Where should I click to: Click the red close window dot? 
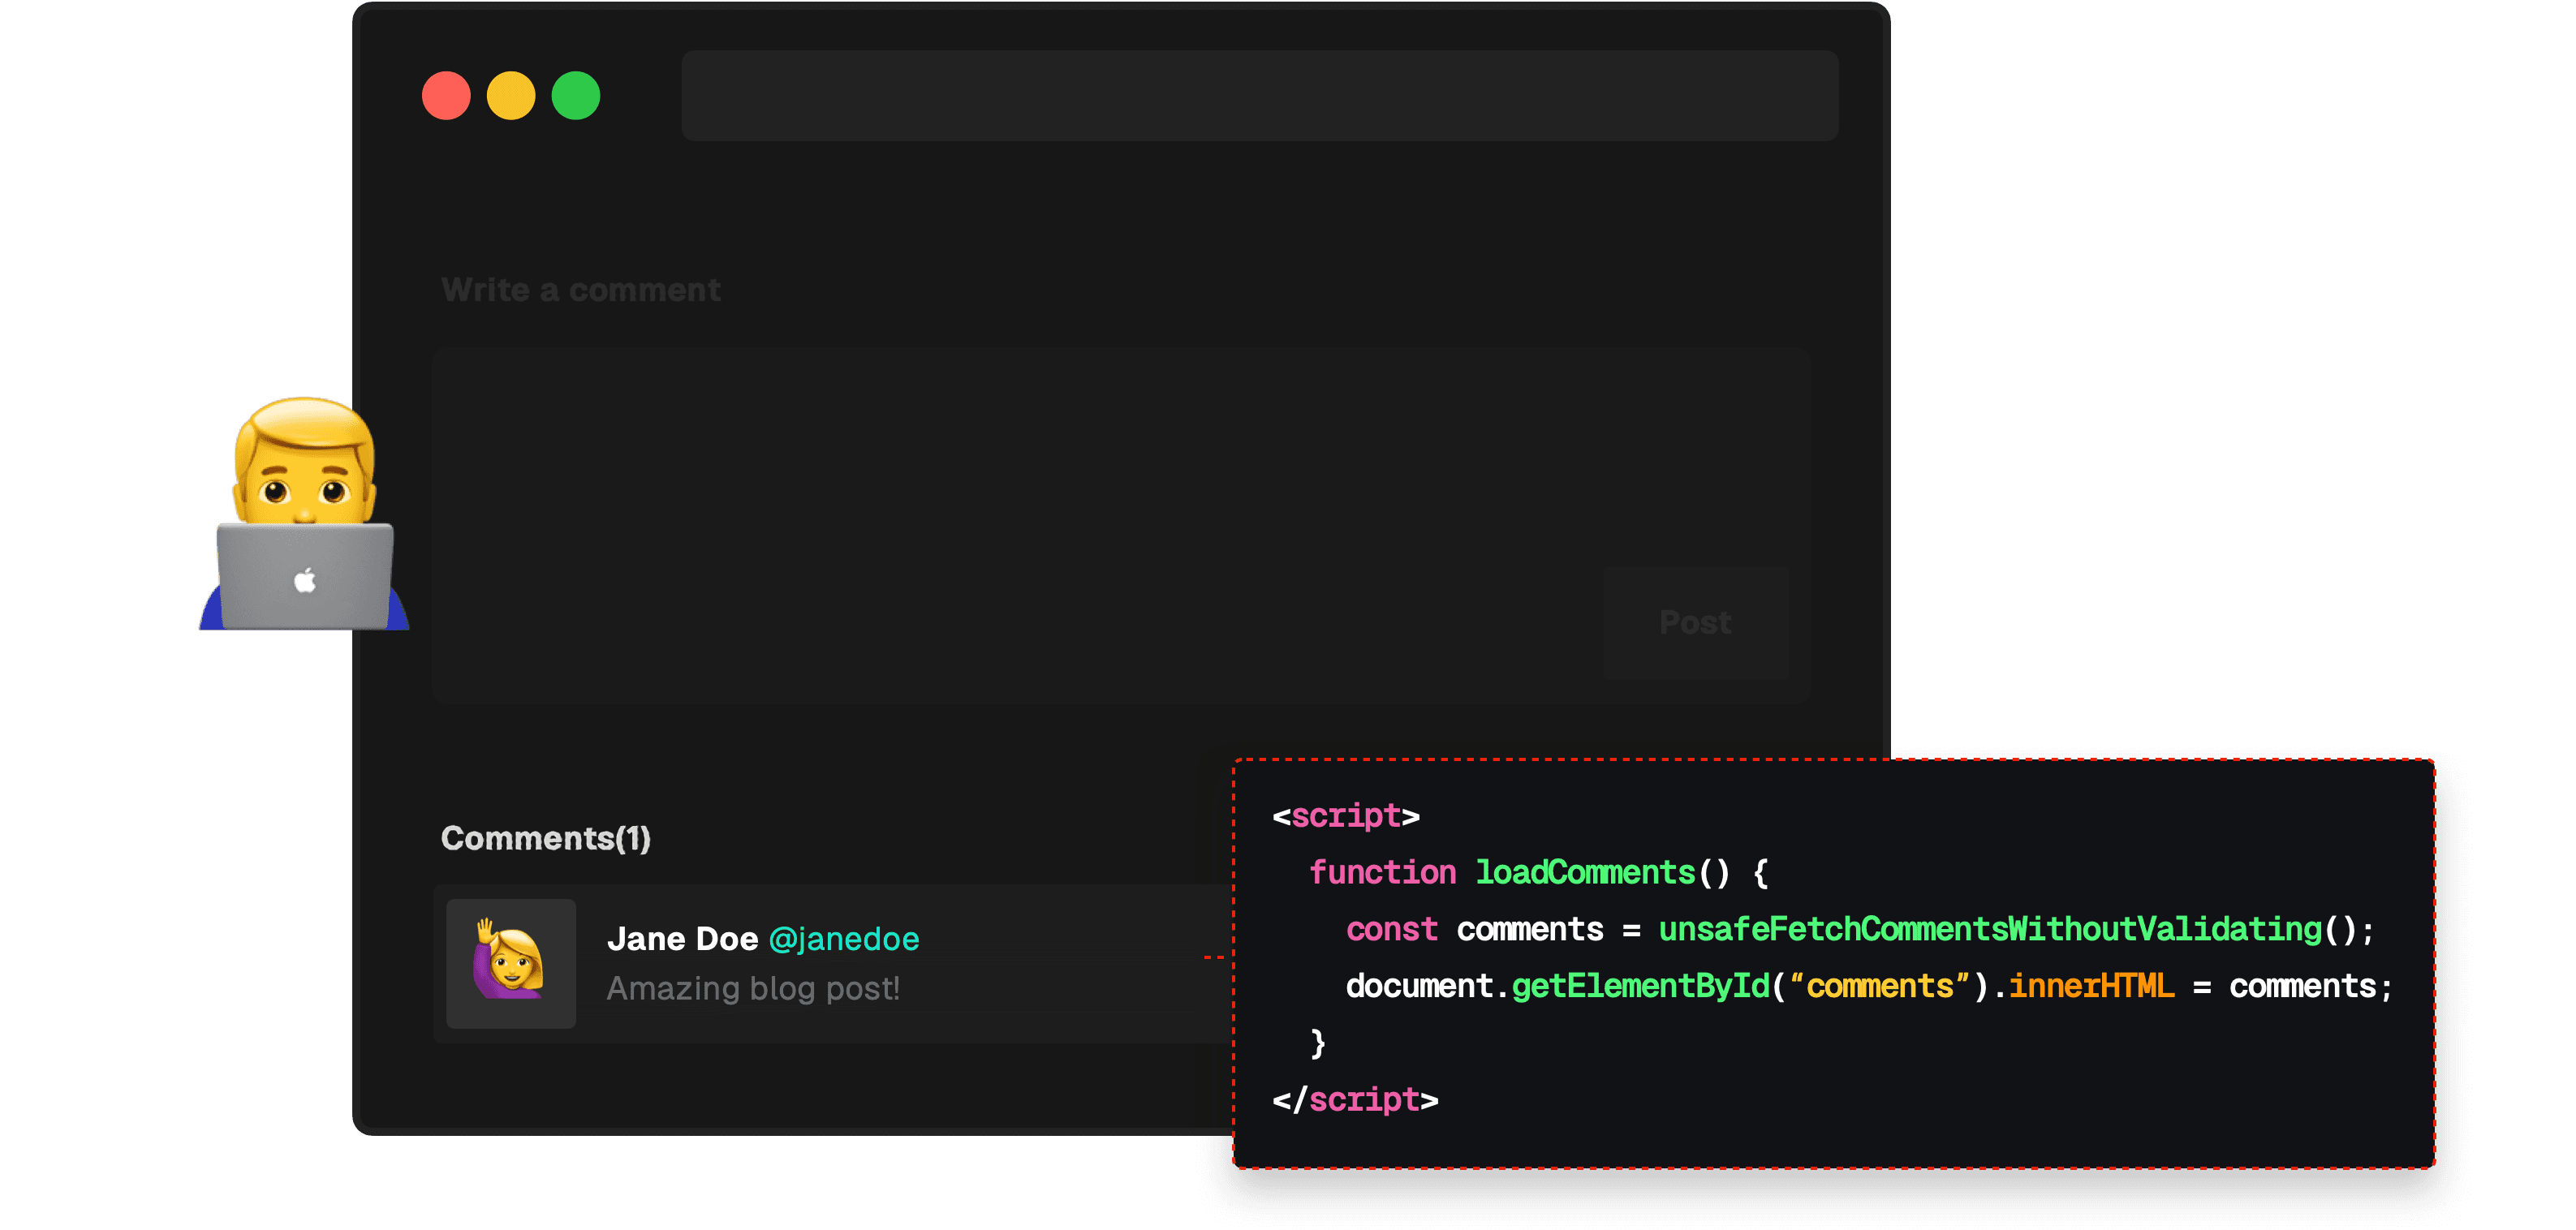click(x=446, y=96)
